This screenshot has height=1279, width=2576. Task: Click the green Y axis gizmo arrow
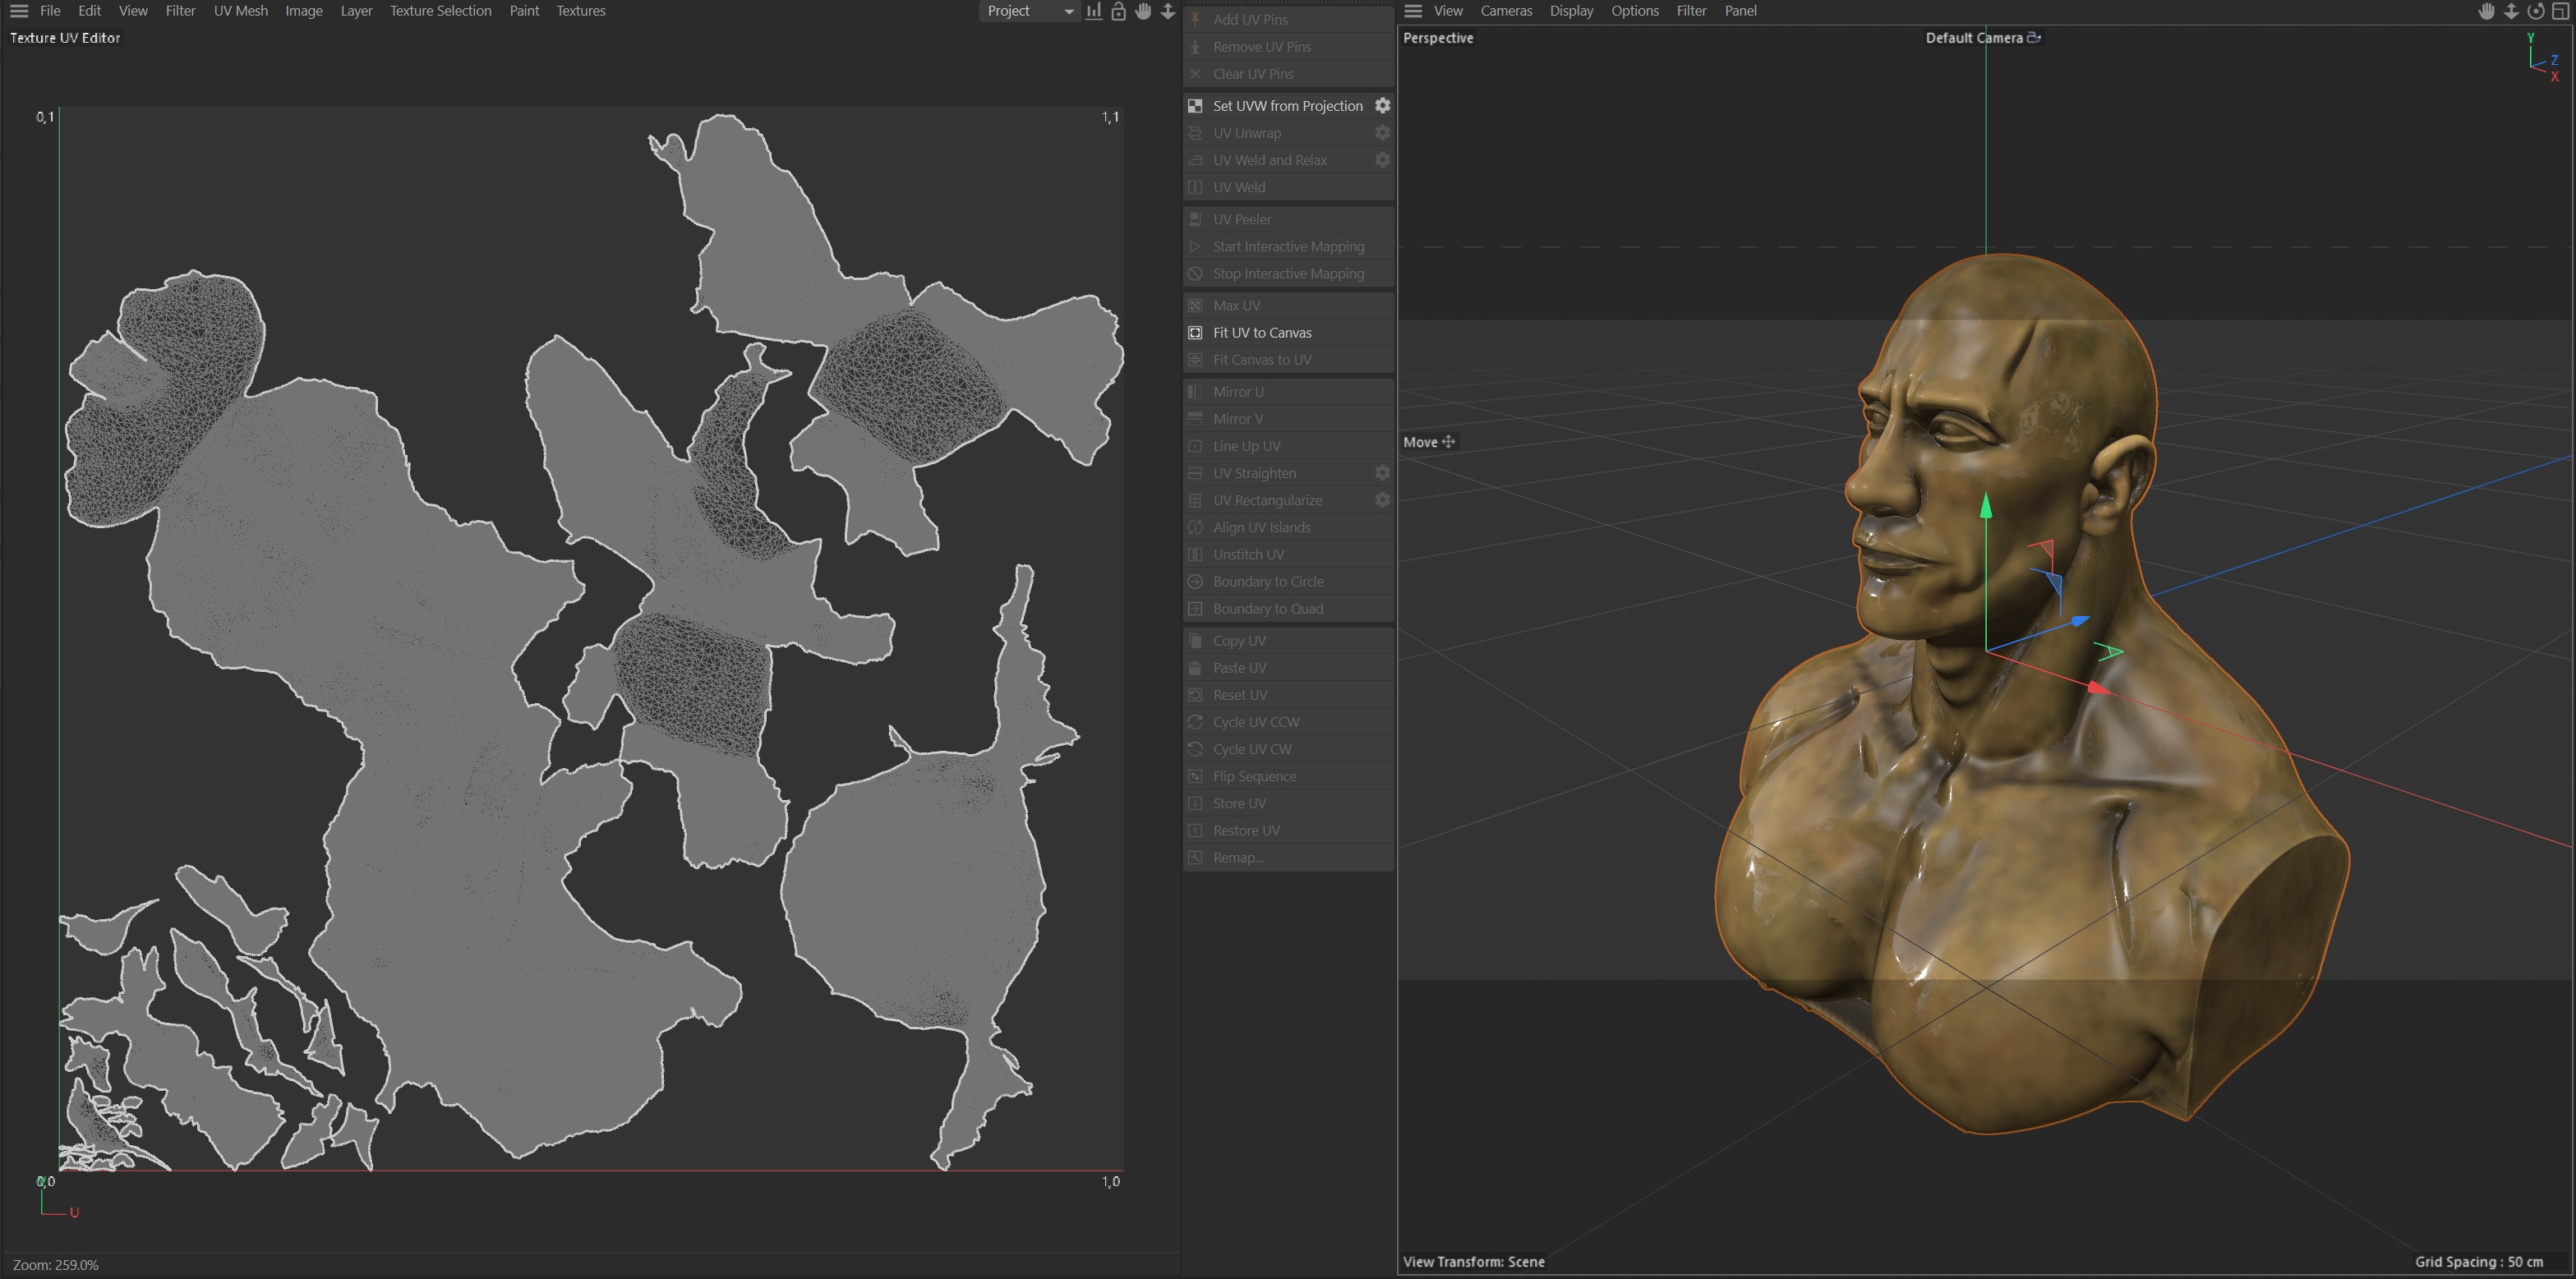(x=1986, y=508)
